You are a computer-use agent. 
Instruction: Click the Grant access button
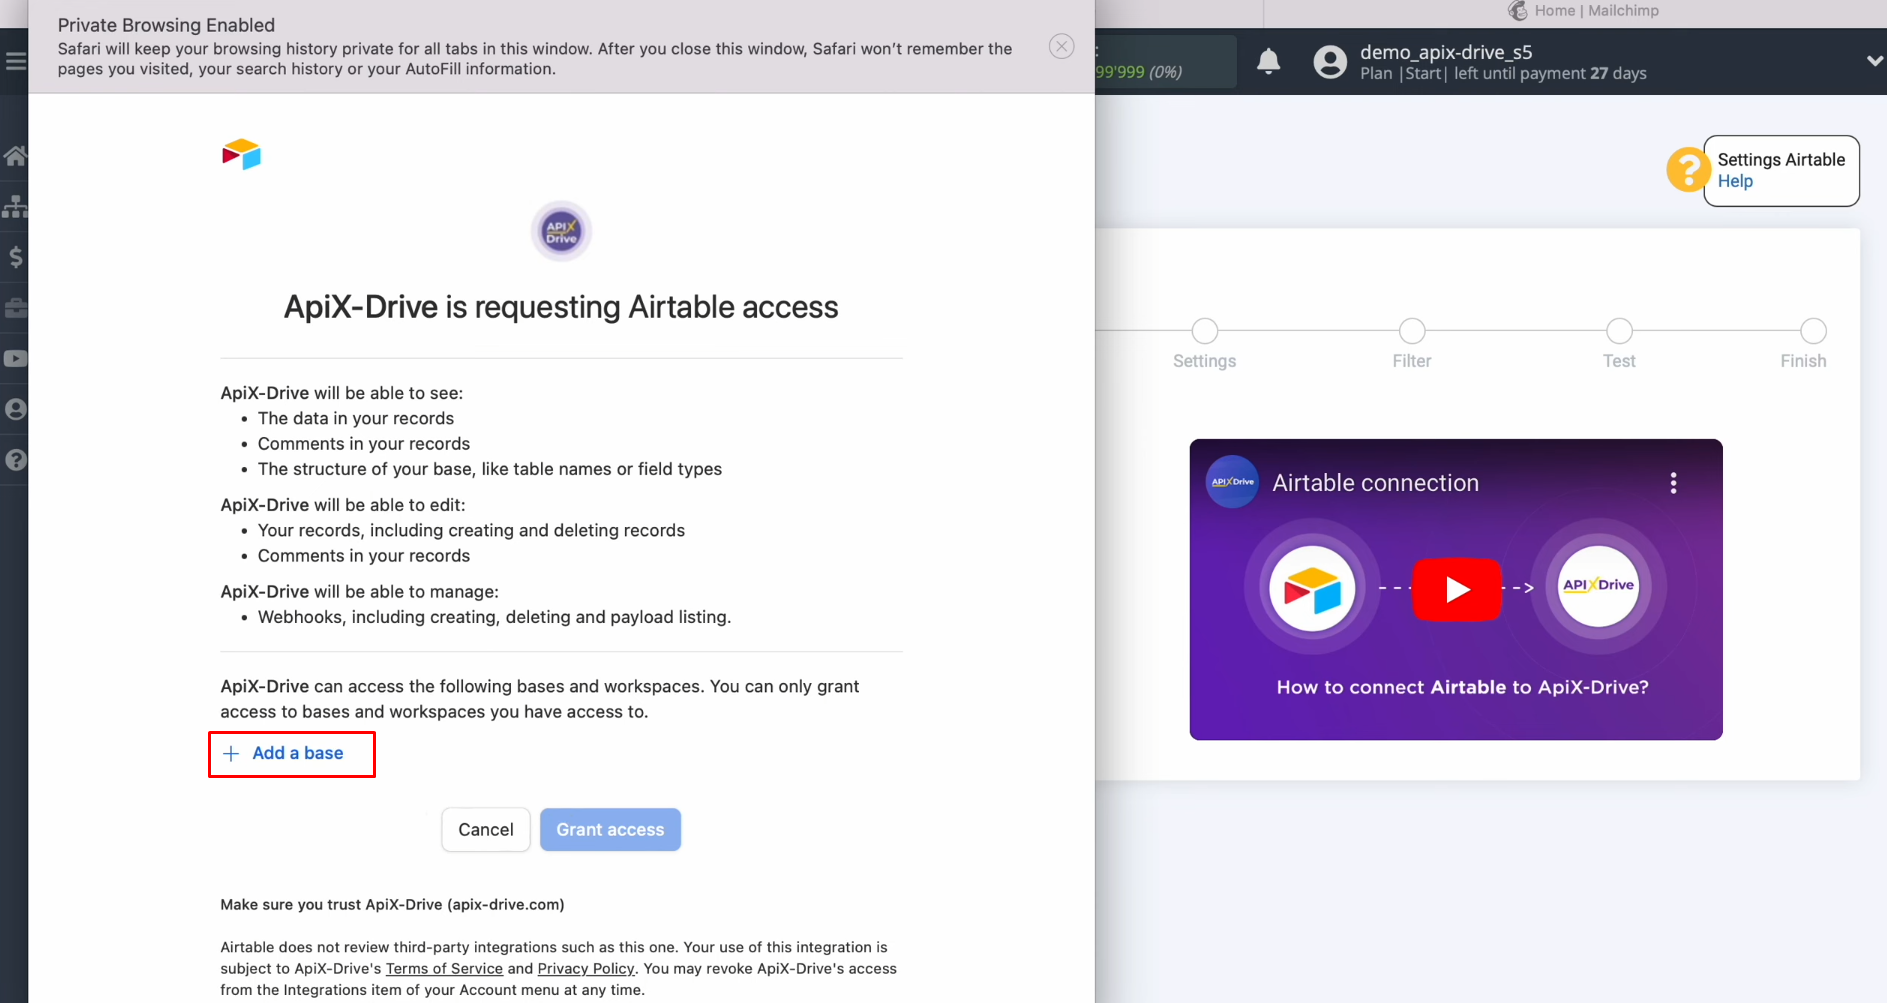(610, 829)
